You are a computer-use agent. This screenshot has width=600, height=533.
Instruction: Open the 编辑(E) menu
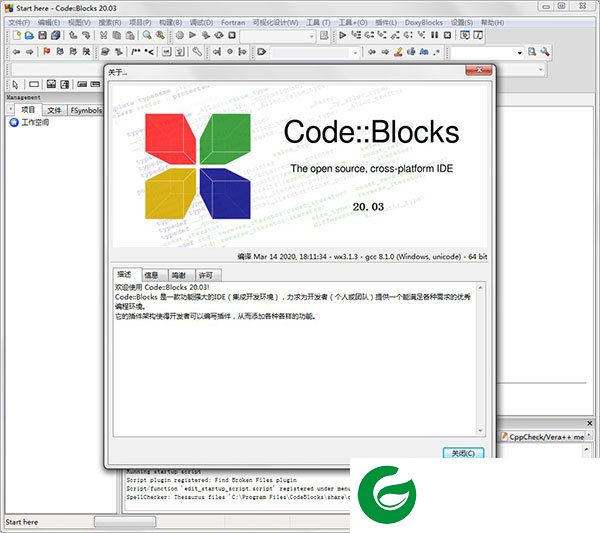coord(49,23)
